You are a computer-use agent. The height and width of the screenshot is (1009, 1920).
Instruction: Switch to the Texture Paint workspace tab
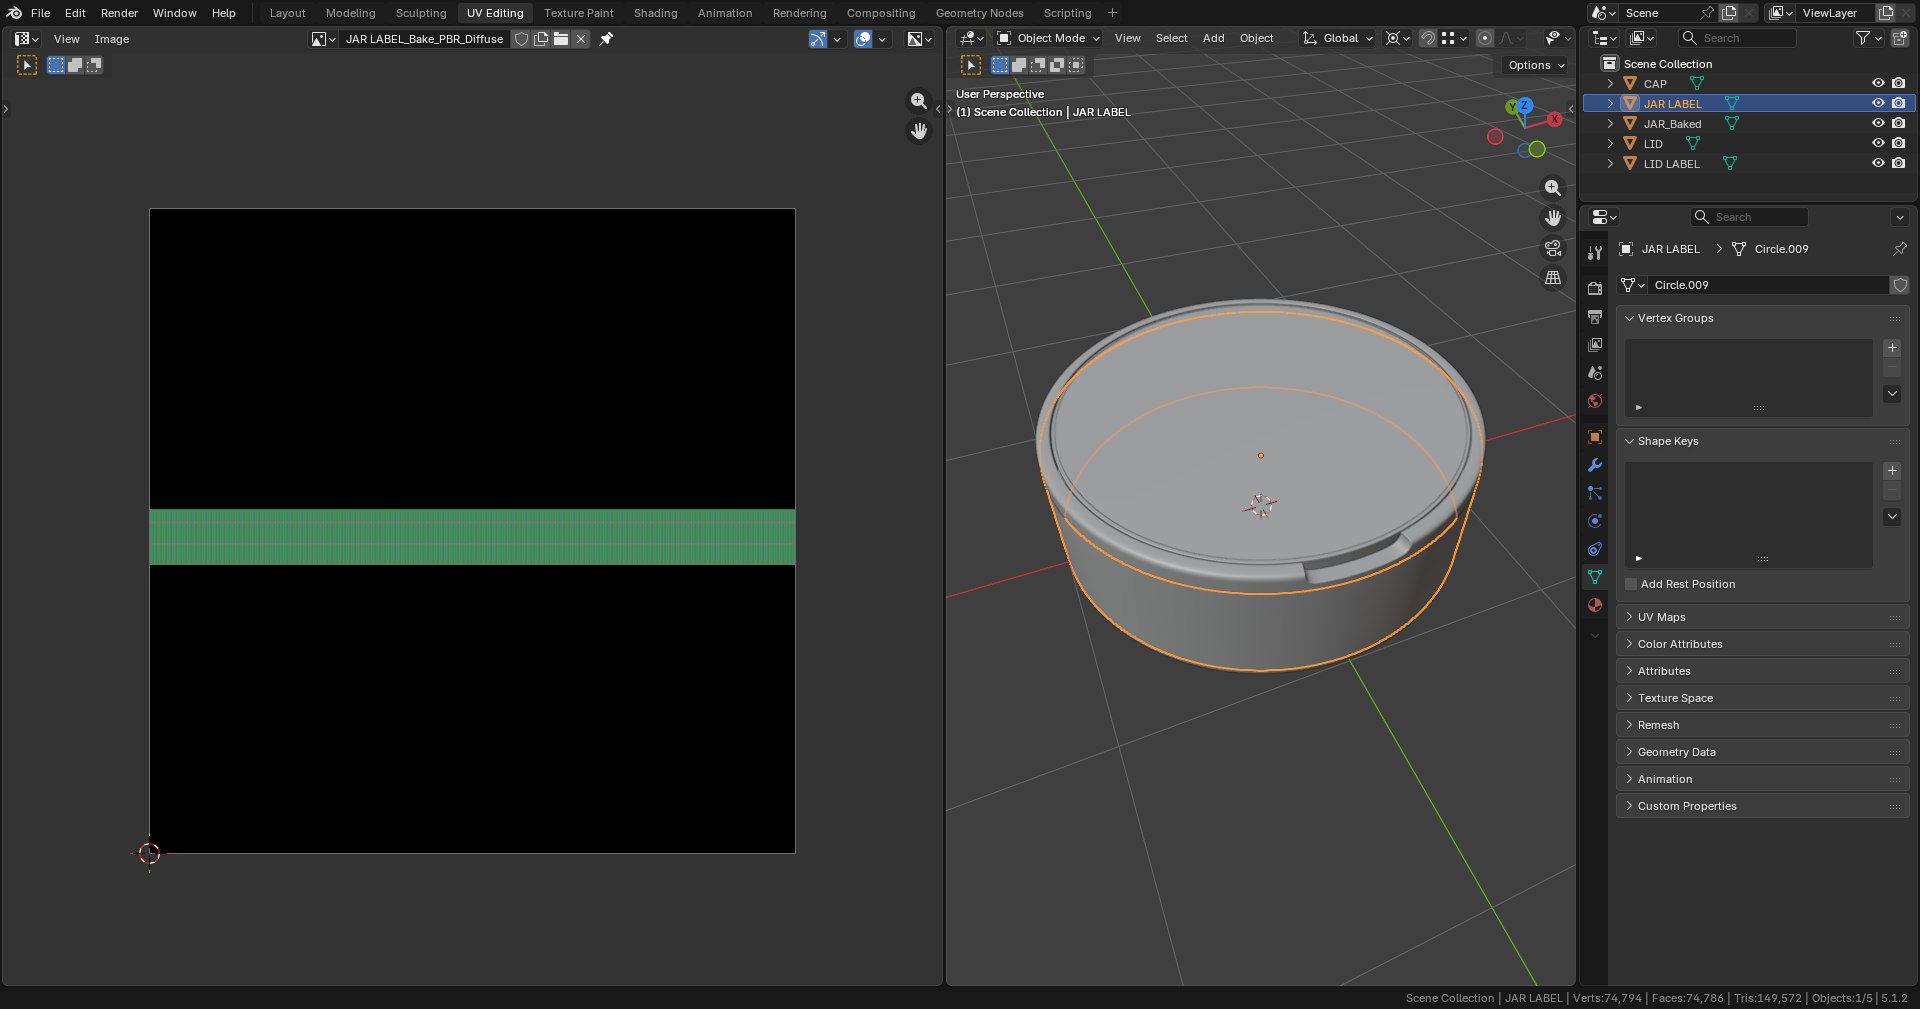coord(579,13)
